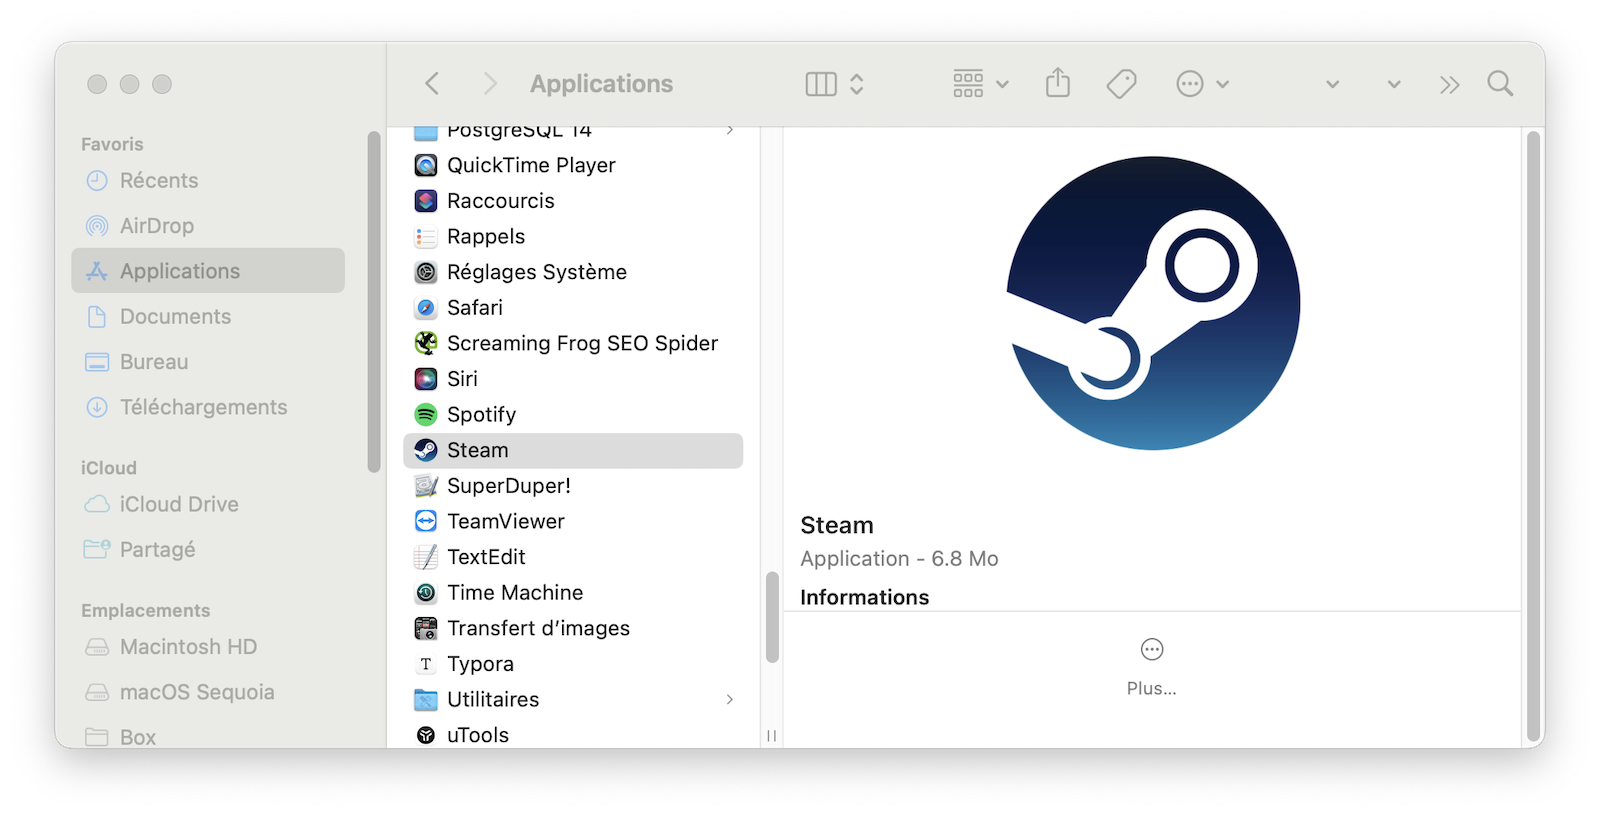Click the Safari compass icon
Image resolution: width=1600 pixels, height=816 pixels.
[426, 308]
